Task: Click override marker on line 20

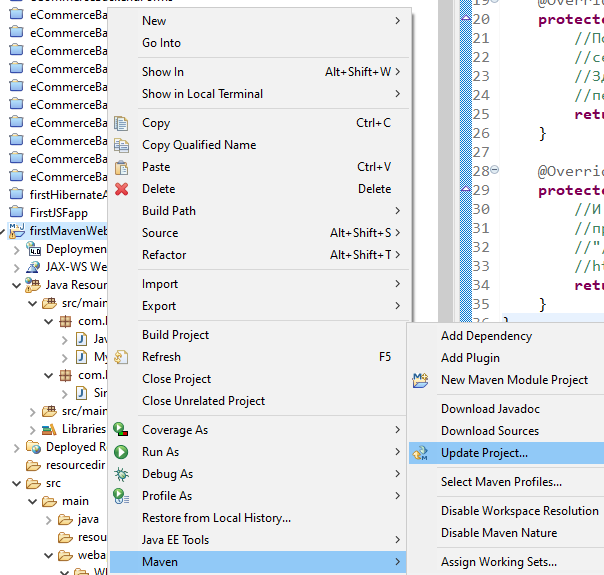Action: [466, 17]
